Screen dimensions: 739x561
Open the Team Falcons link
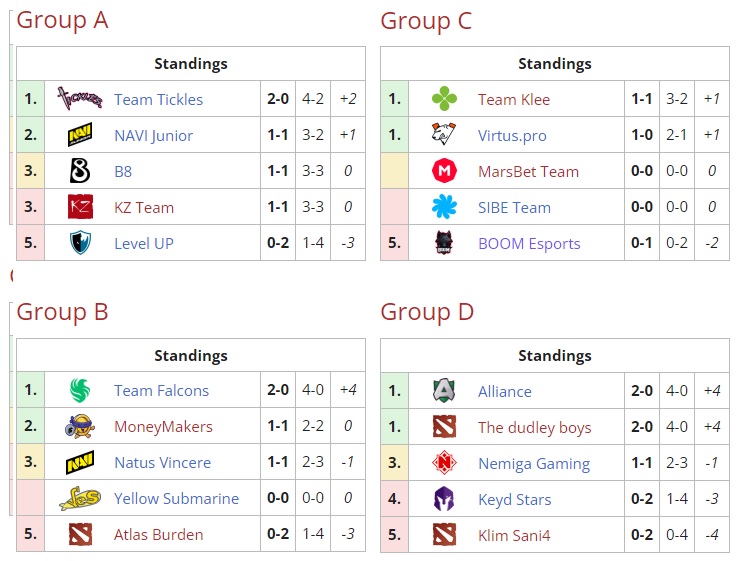(161, 390)
